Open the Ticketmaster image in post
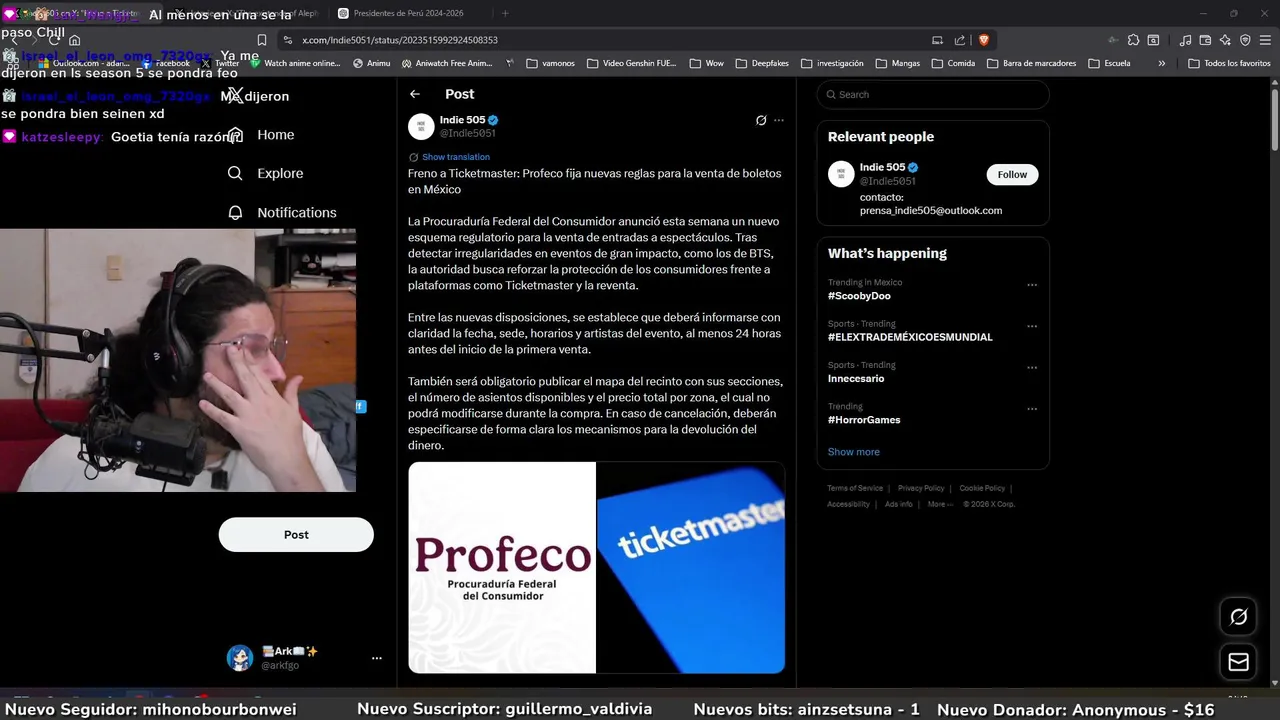The image size is (1280, 720). (691, 567)
